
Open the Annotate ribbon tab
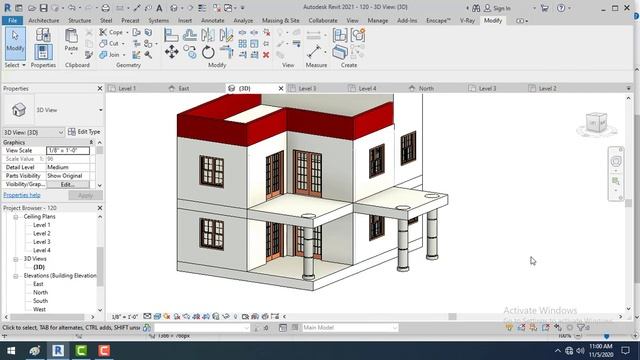[213, 20]
